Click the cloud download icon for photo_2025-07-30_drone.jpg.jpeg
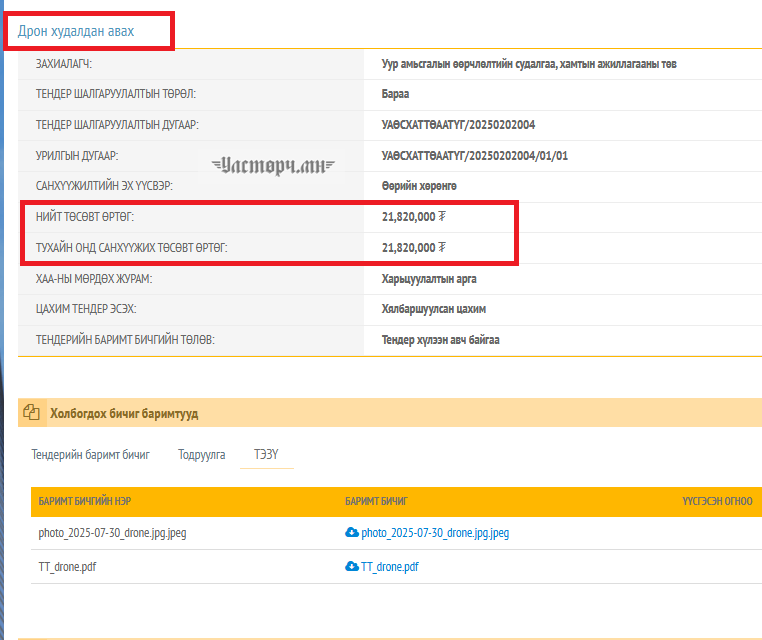Viewport: 762px width, 640px height. click(x=351, y=533)
